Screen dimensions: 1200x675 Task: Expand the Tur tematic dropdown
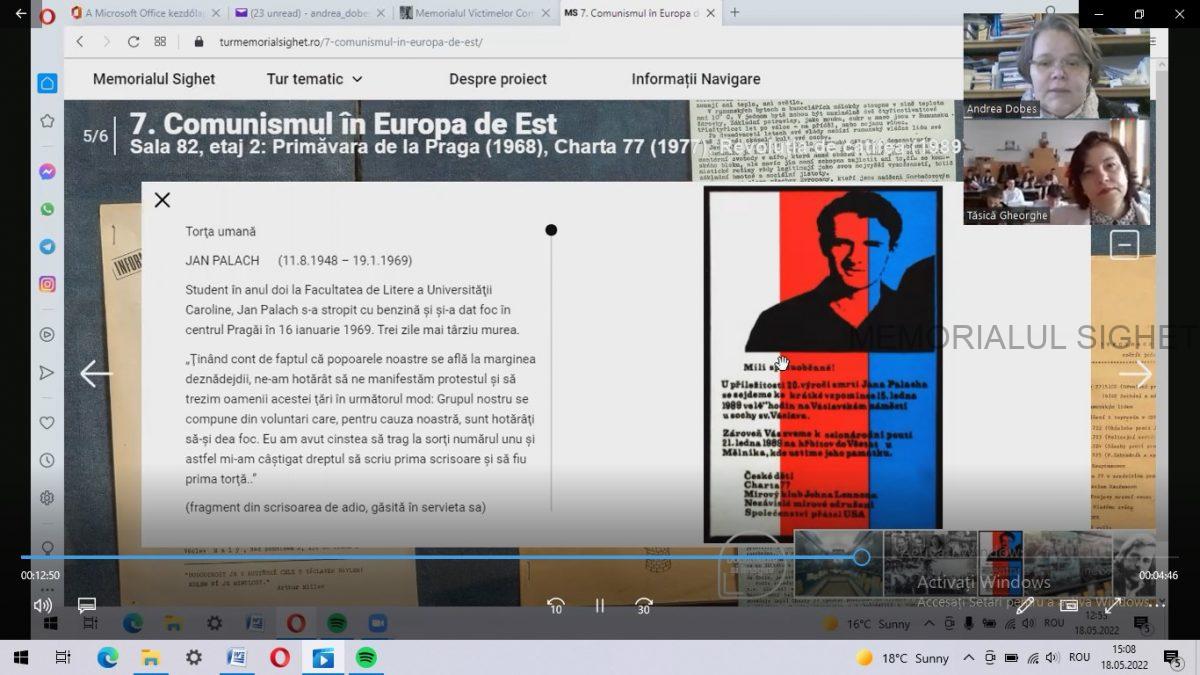(x=314, y=79)
